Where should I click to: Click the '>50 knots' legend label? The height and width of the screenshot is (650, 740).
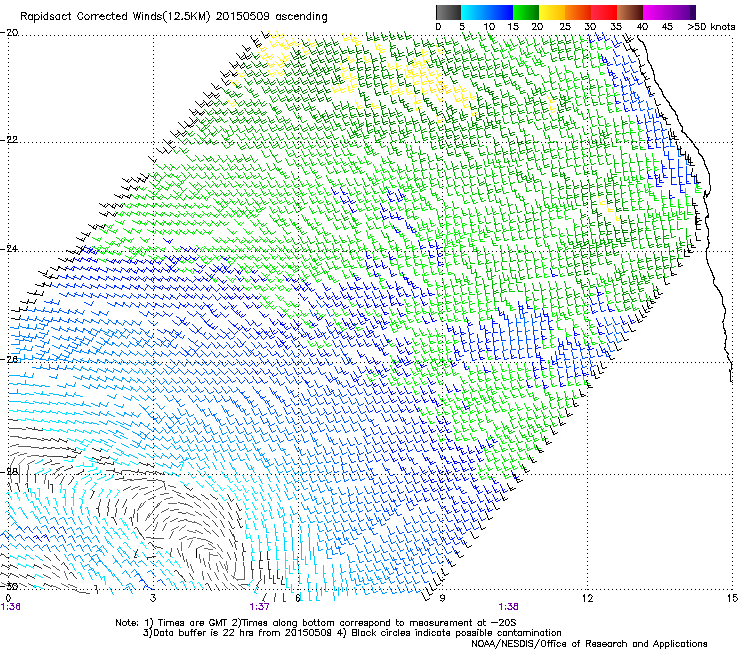pyautogui.click(x=711, y=27)
